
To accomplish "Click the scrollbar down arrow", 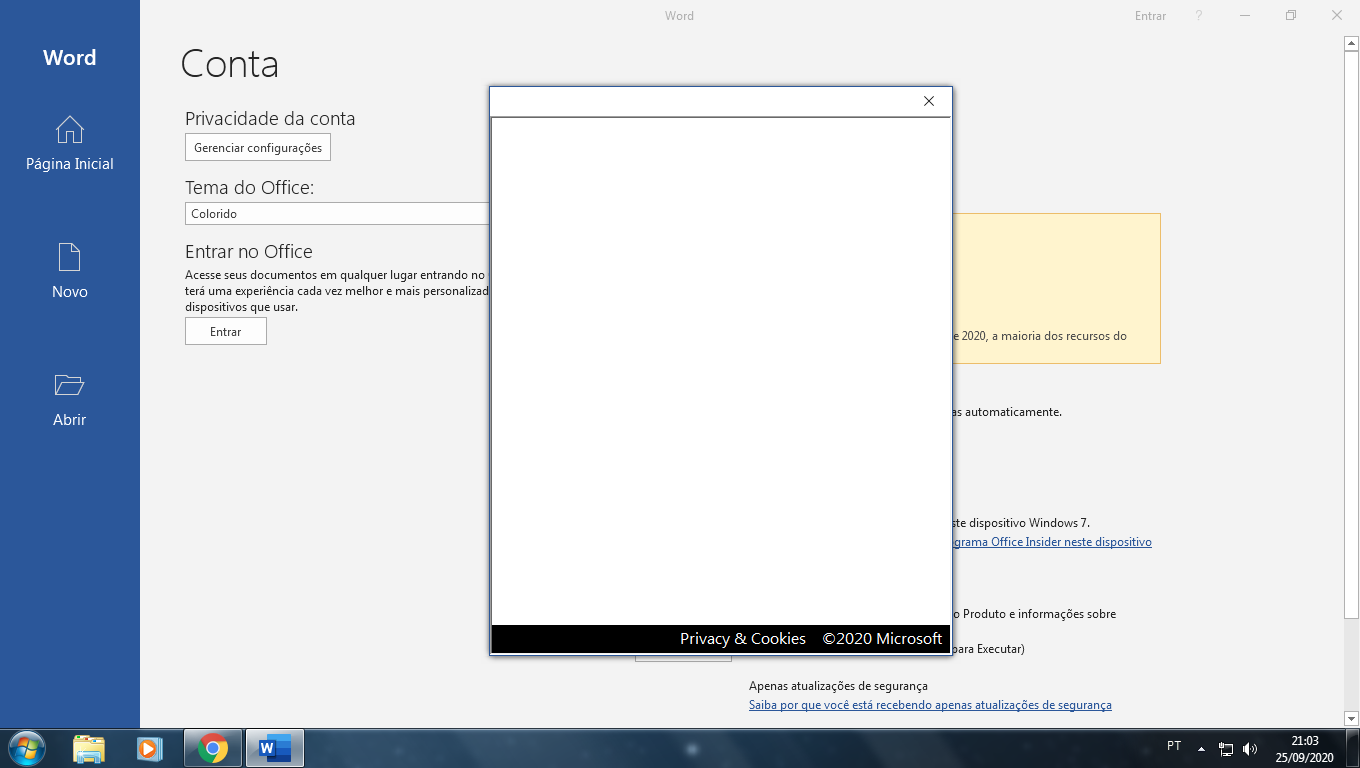I will pos(1351,718).
